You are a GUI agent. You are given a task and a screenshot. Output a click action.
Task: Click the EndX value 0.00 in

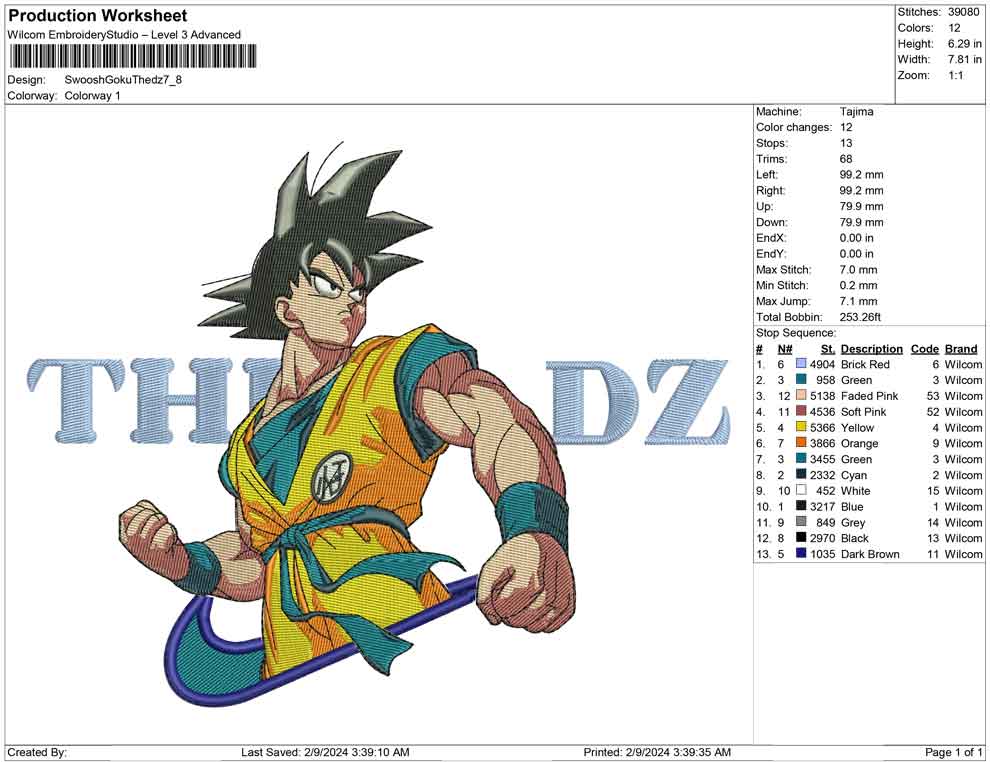[x=857, y=238]
